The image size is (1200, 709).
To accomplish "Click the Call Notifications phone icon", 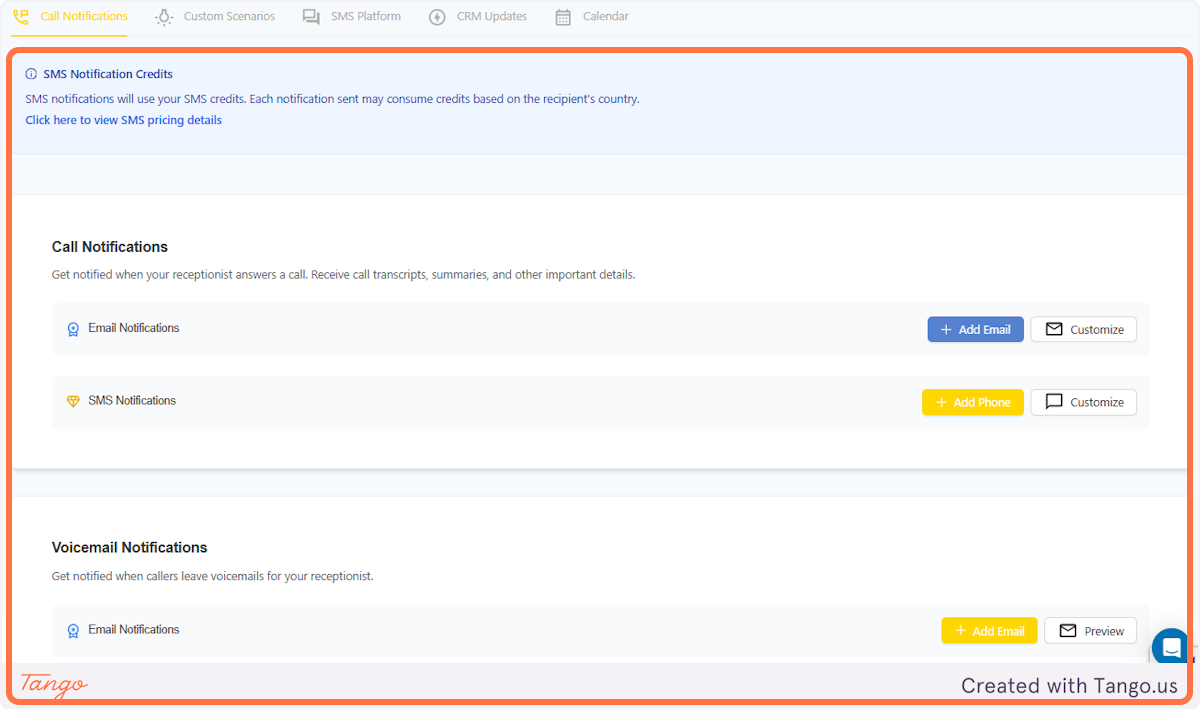I will coord(21,17).
